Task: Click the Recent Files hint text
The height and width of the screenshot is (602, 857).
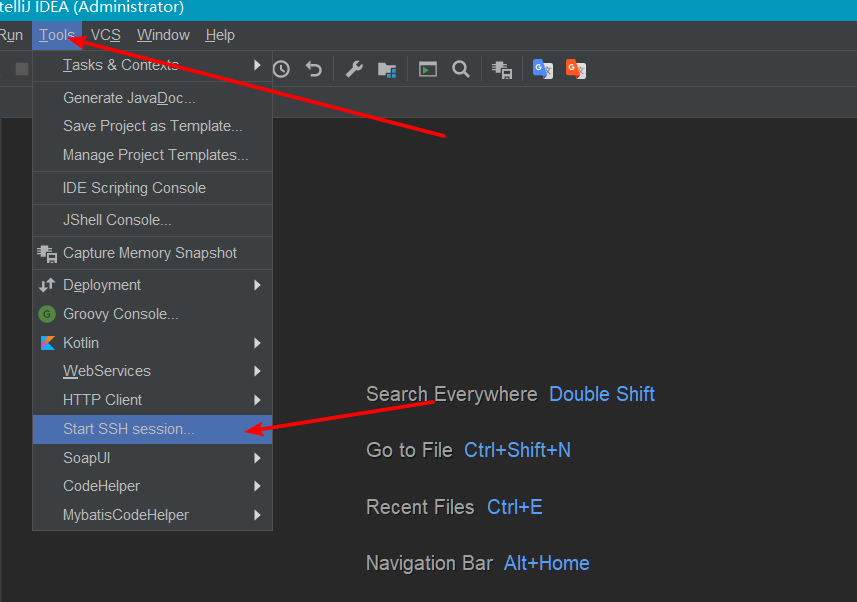Action: (x=420, y=507)
